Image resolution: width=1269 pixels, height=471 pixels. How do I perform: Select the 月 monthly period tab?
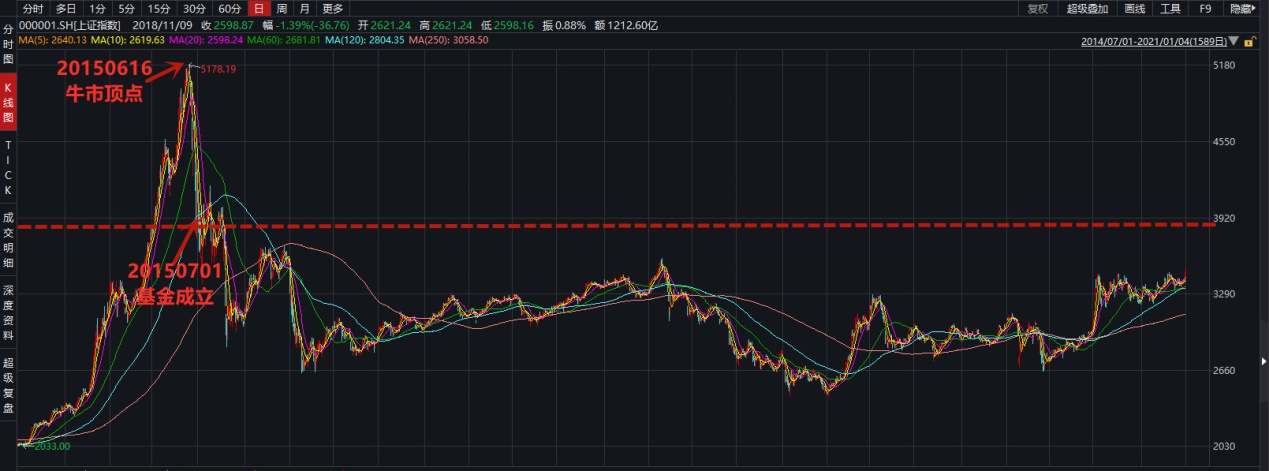click(x=304, y=9)
